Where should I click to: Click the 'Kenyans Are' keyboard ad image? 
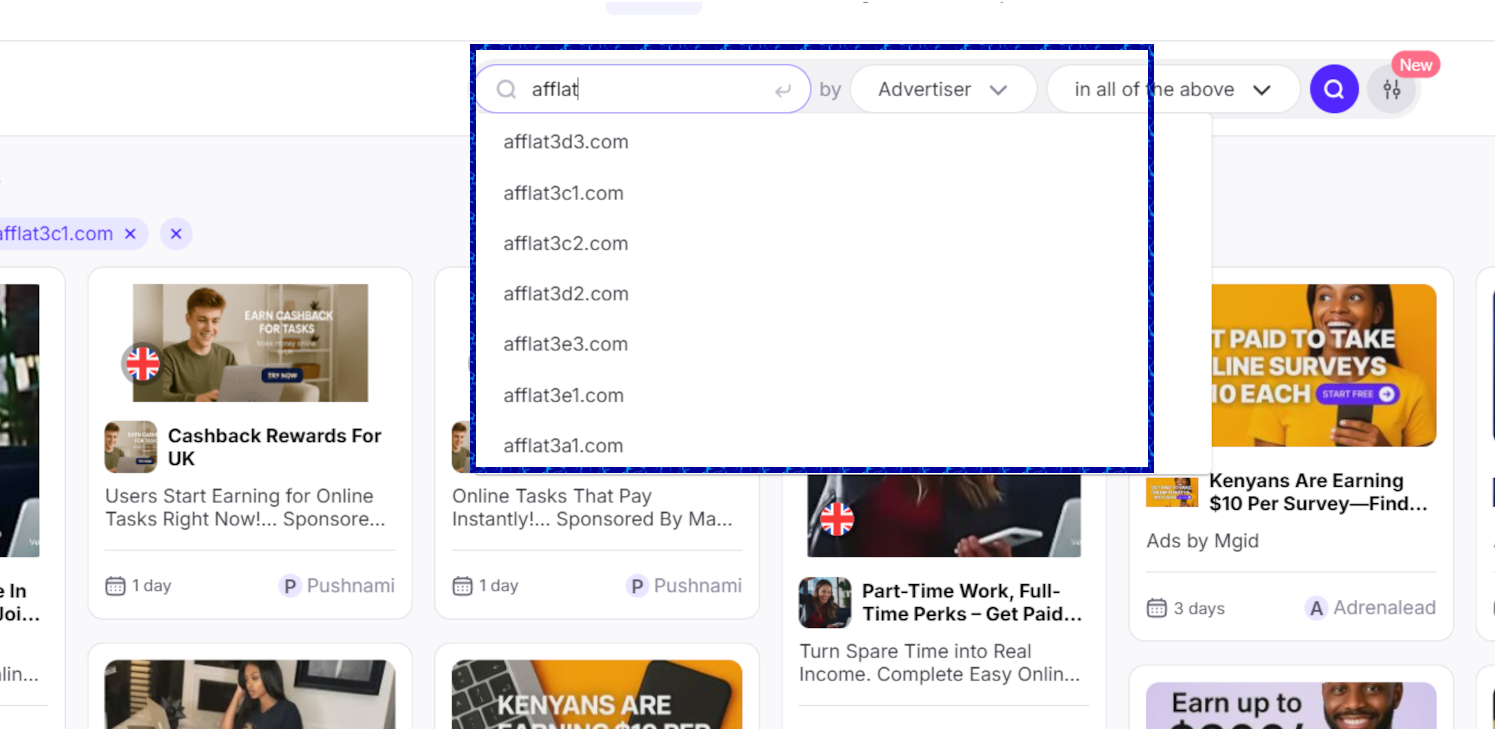tap(597, 694)
